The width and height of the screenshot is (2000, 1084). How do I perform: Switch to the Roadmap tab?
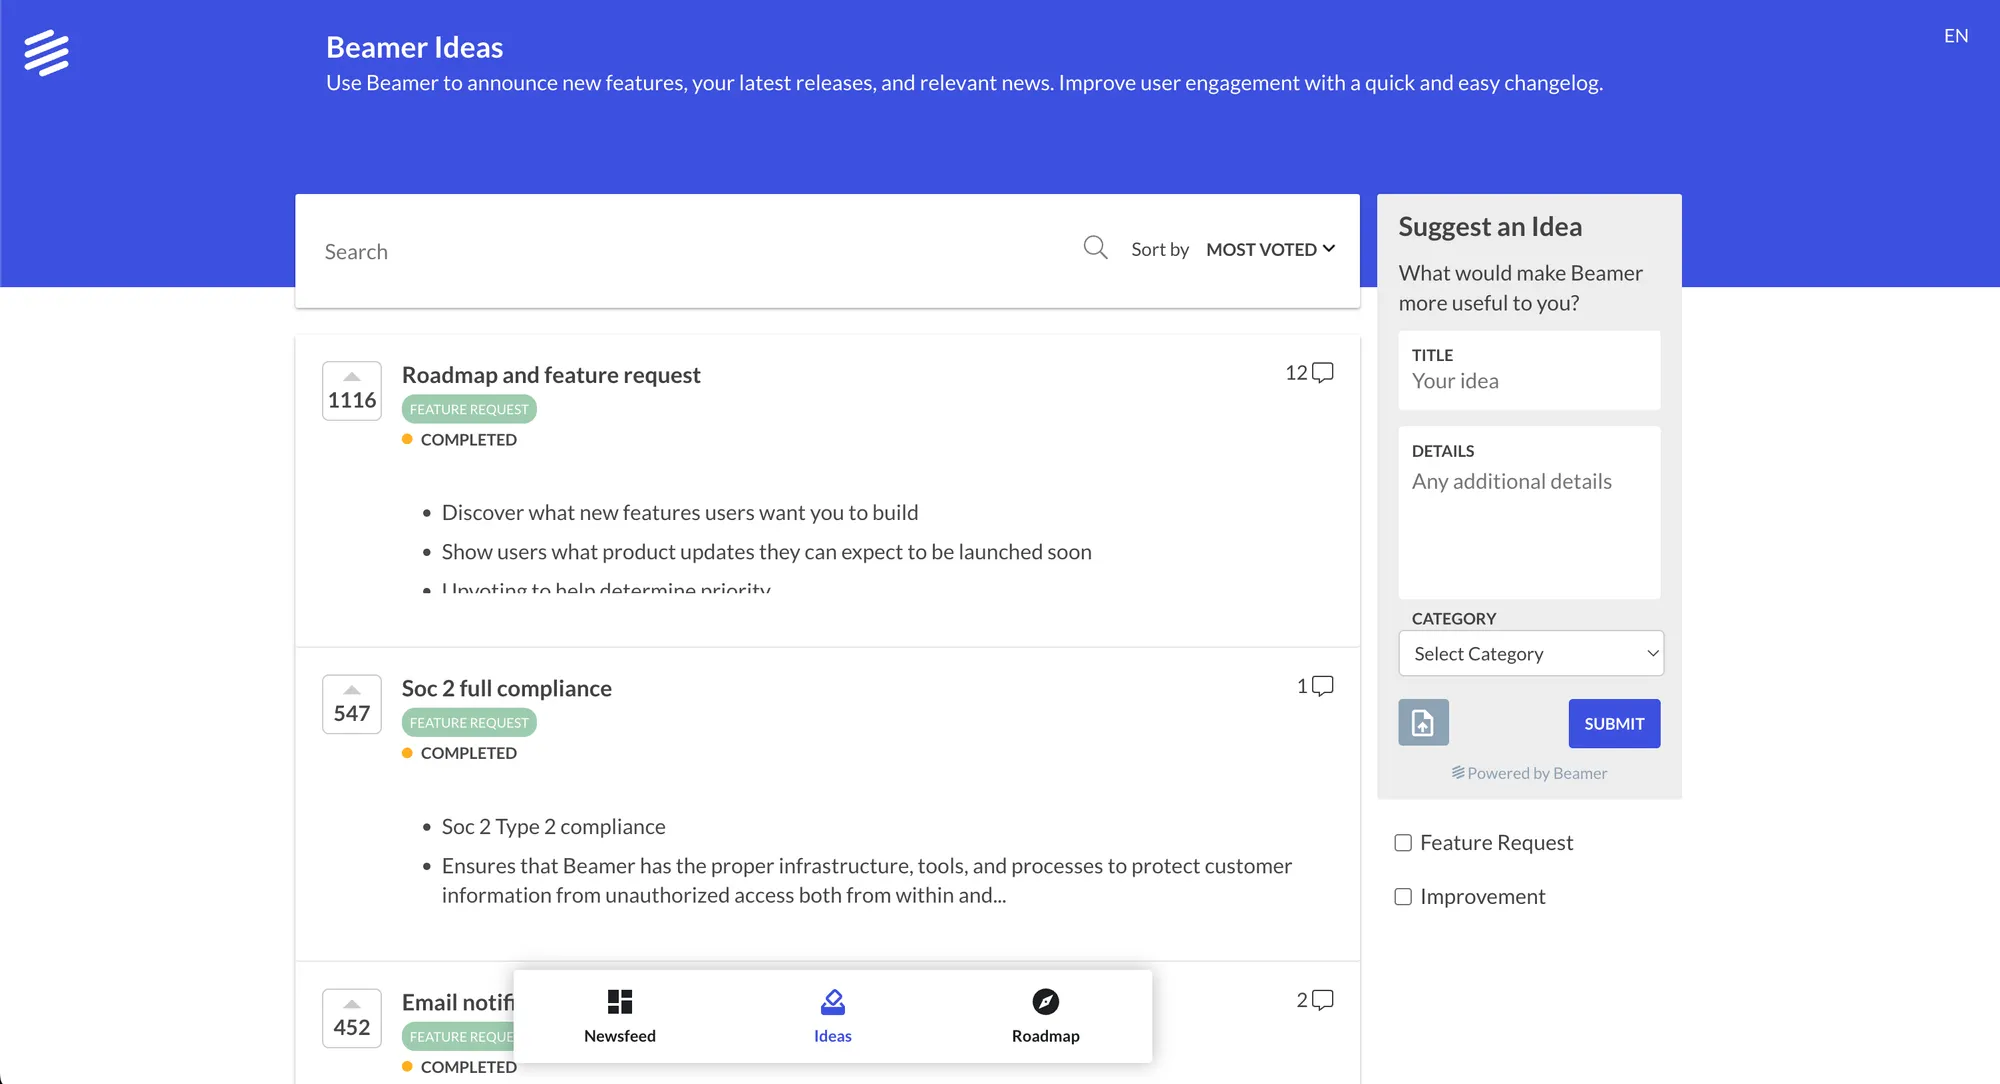pos(1045,1016)
